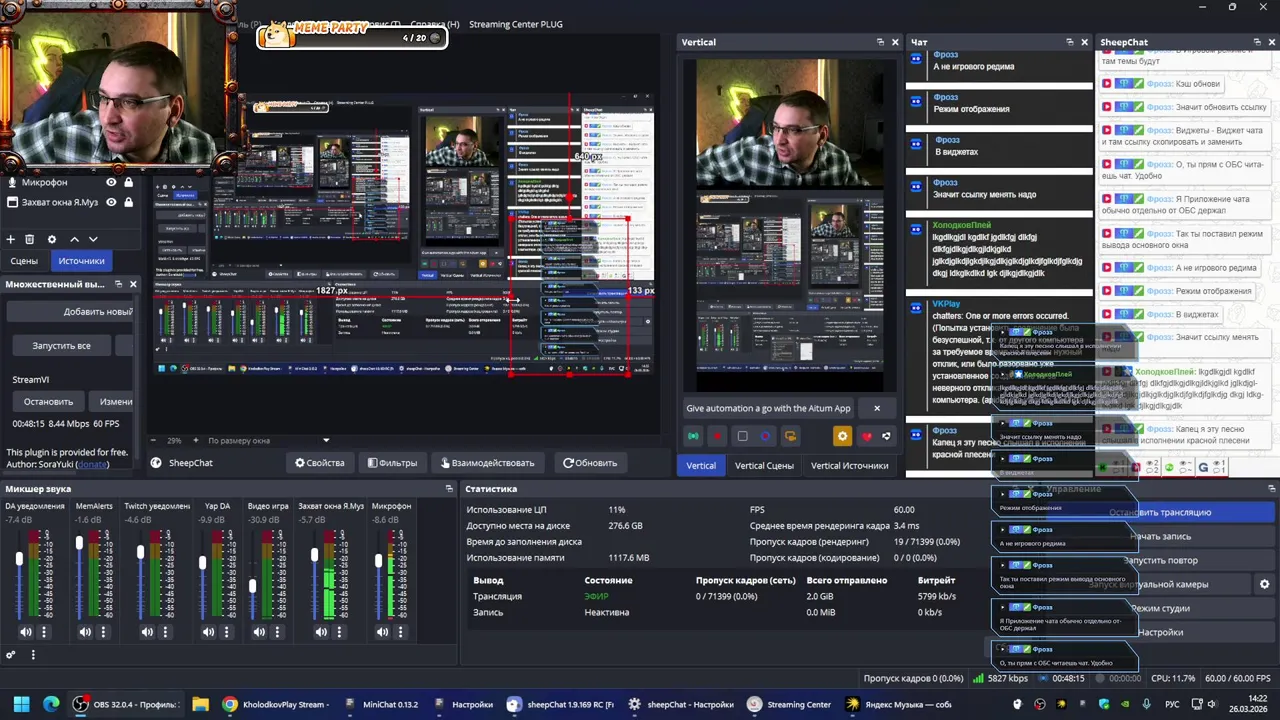Screen dimensions: 1280x720
Task: Click РУС language indicator in tray
Action: click(1172, 704)
